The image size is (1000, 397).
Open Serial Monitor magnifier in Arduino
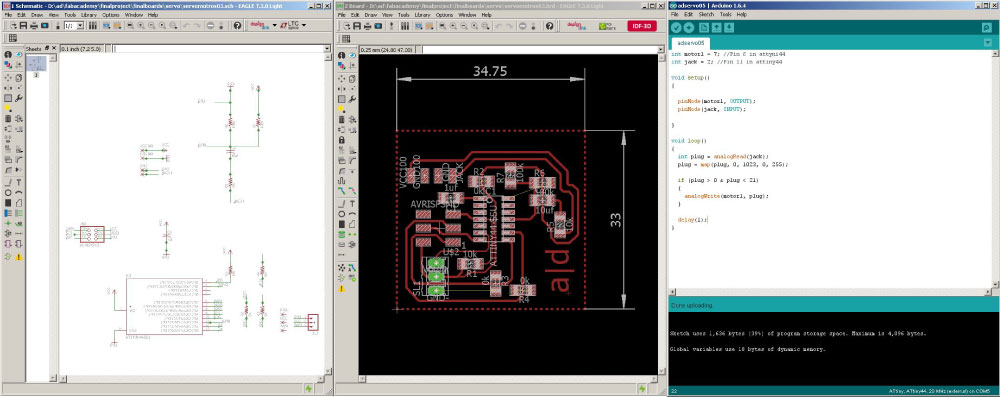click(x=987, y=27)
